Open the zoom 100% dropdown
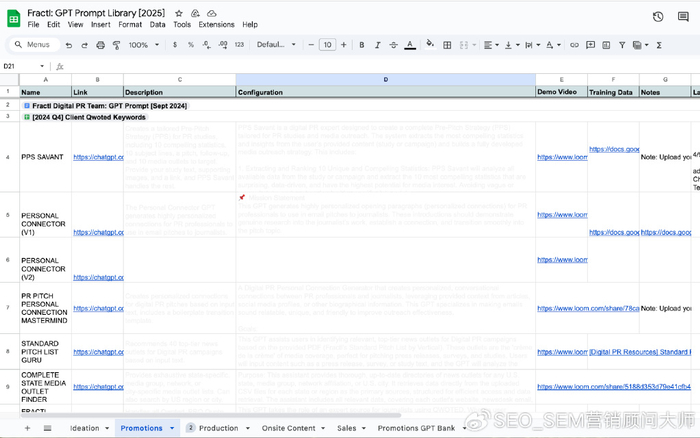 [x=142, y=45]
